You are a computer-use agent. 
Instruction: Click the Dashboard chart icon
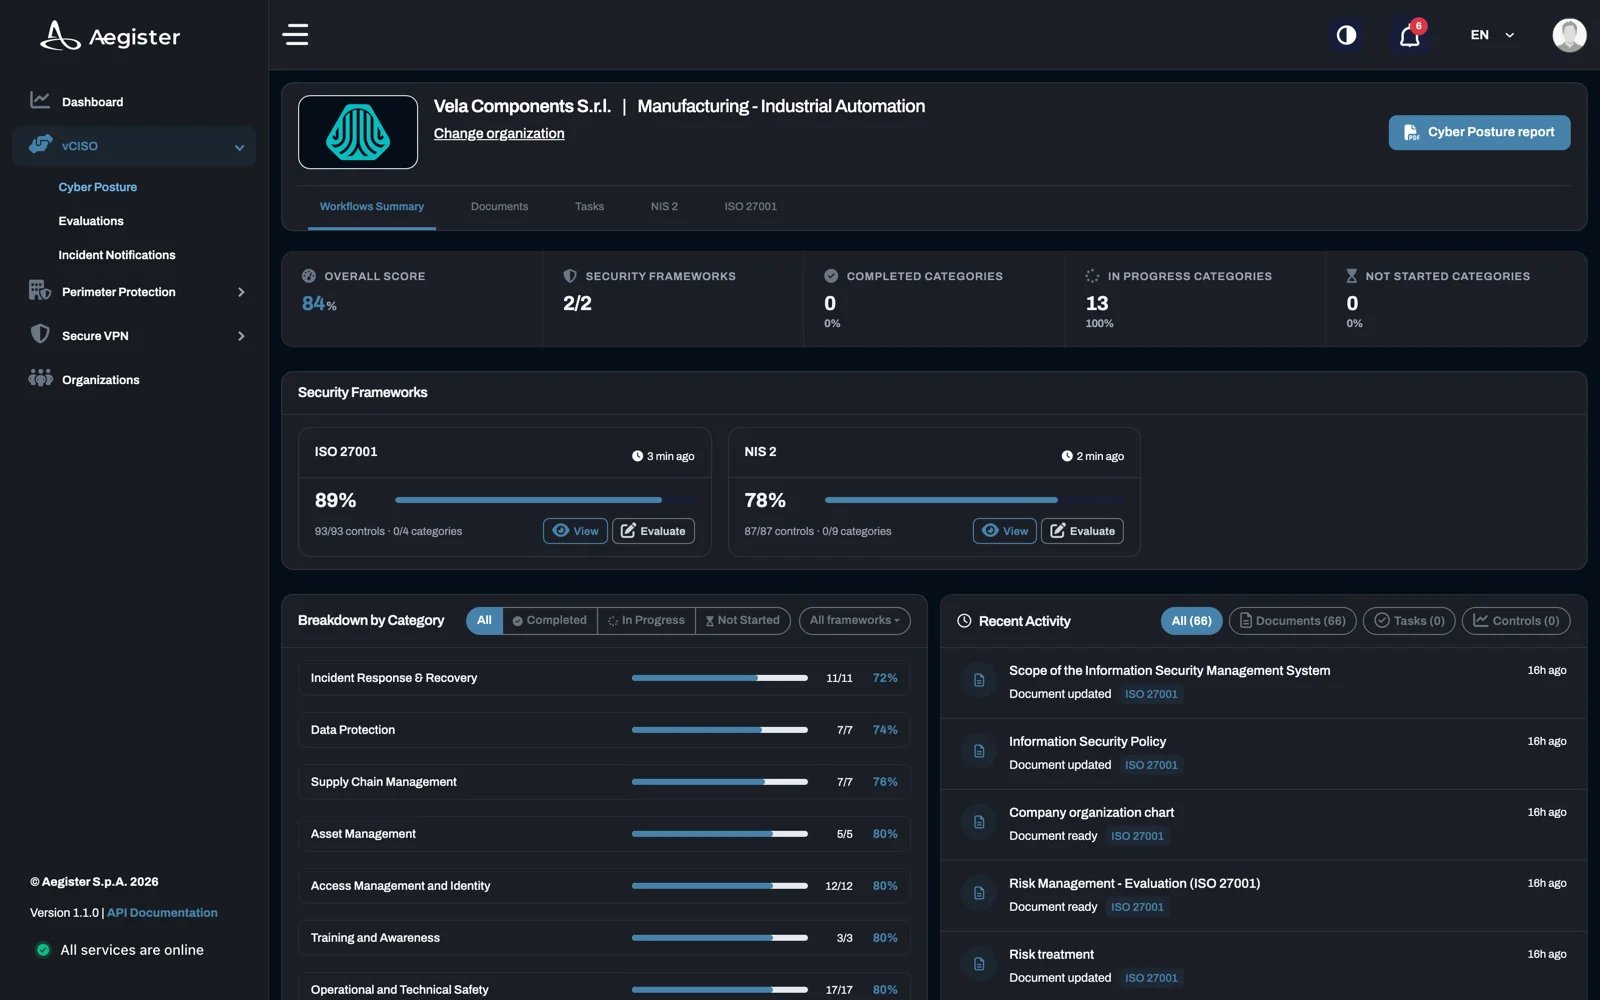pos(40,100)
